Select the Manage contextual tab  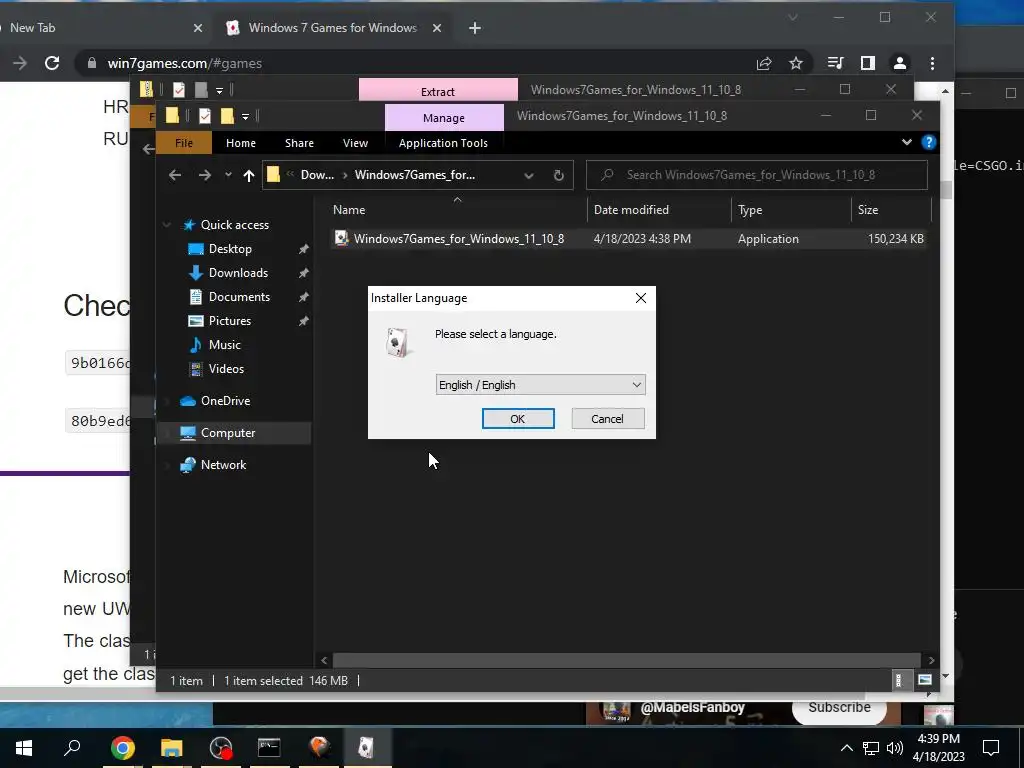point(444,118)
